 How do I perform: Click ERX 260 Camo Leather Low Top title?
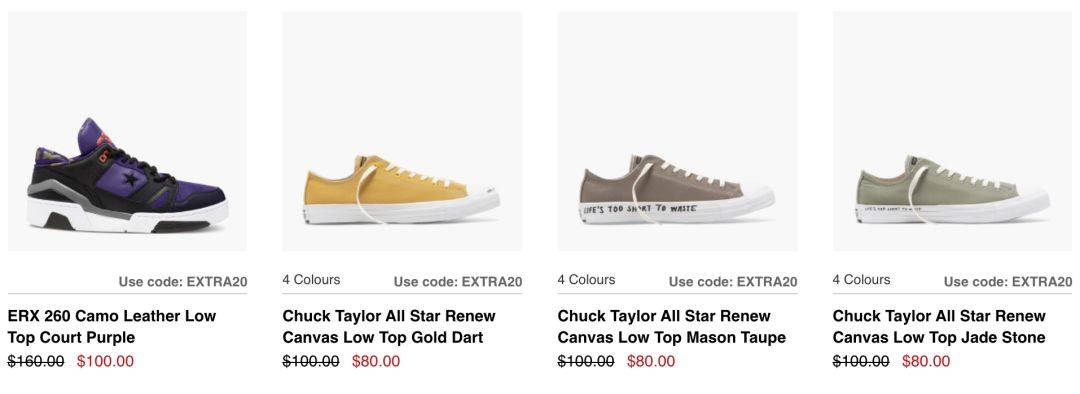point(112,326)
